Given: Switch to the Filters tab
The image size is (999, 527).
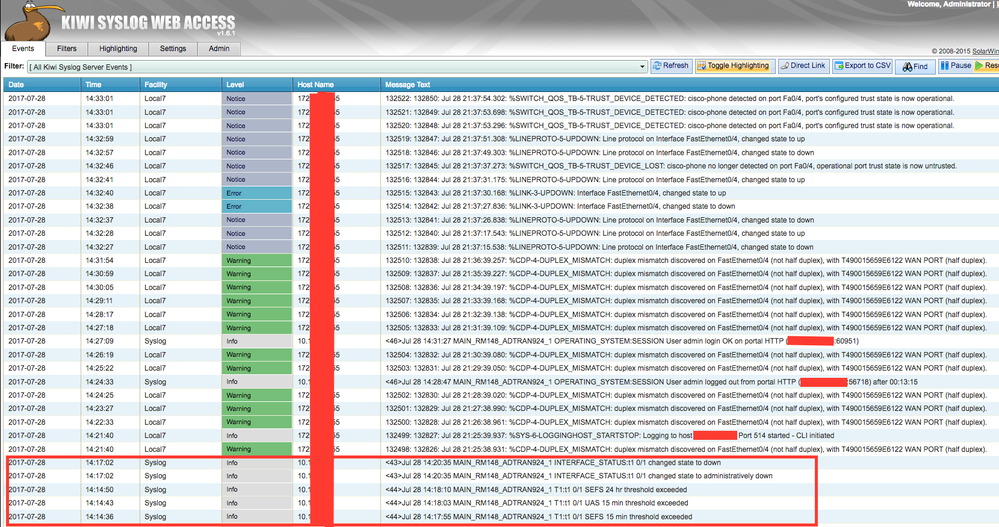Looking at the screenshot, I should tap(66, 49).
